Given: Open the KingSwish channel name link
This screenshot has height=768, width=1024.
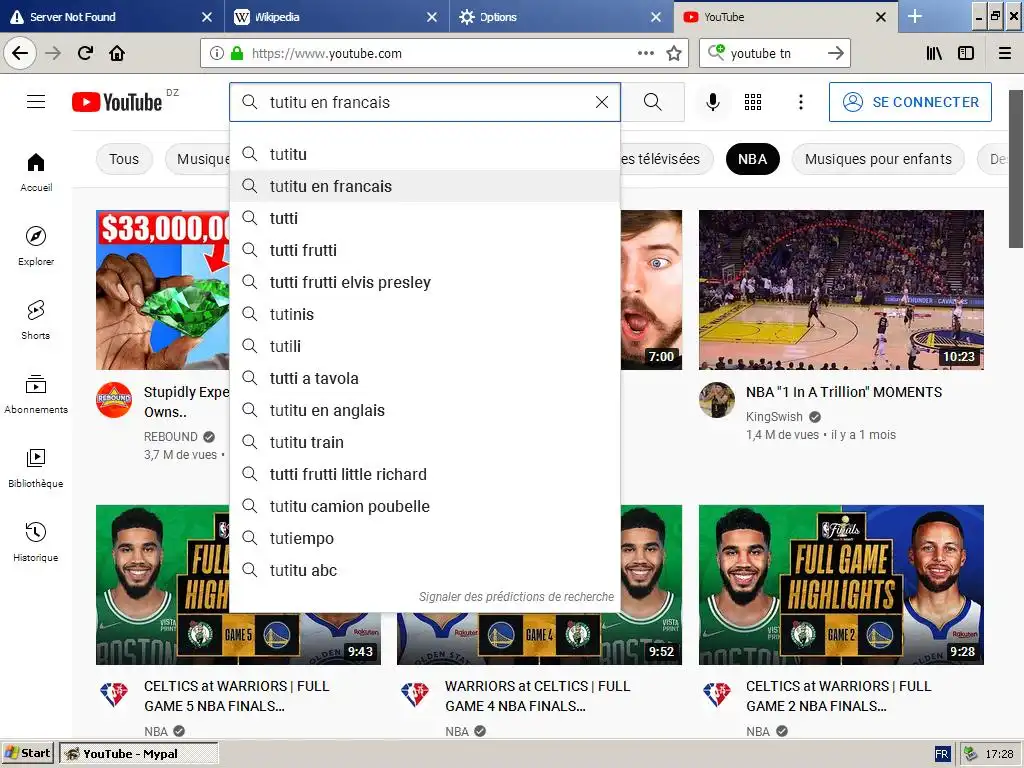Looking at the screenshot, I should [774, 417].
